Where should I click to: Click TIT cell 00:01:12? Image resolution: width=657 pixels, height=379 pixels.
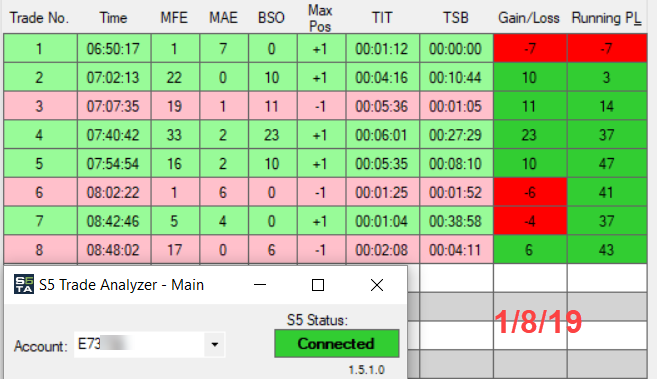382,49
